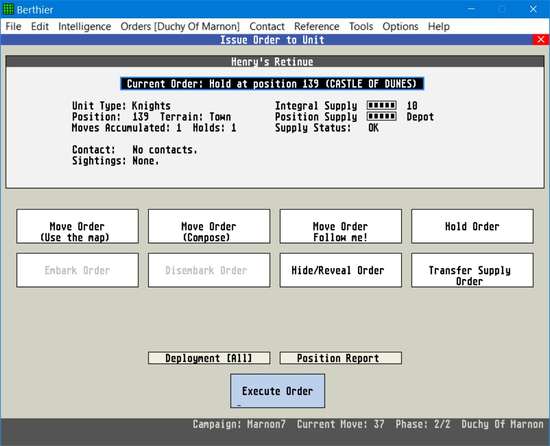Select Hide/Reveal Order

pos(341,270)
